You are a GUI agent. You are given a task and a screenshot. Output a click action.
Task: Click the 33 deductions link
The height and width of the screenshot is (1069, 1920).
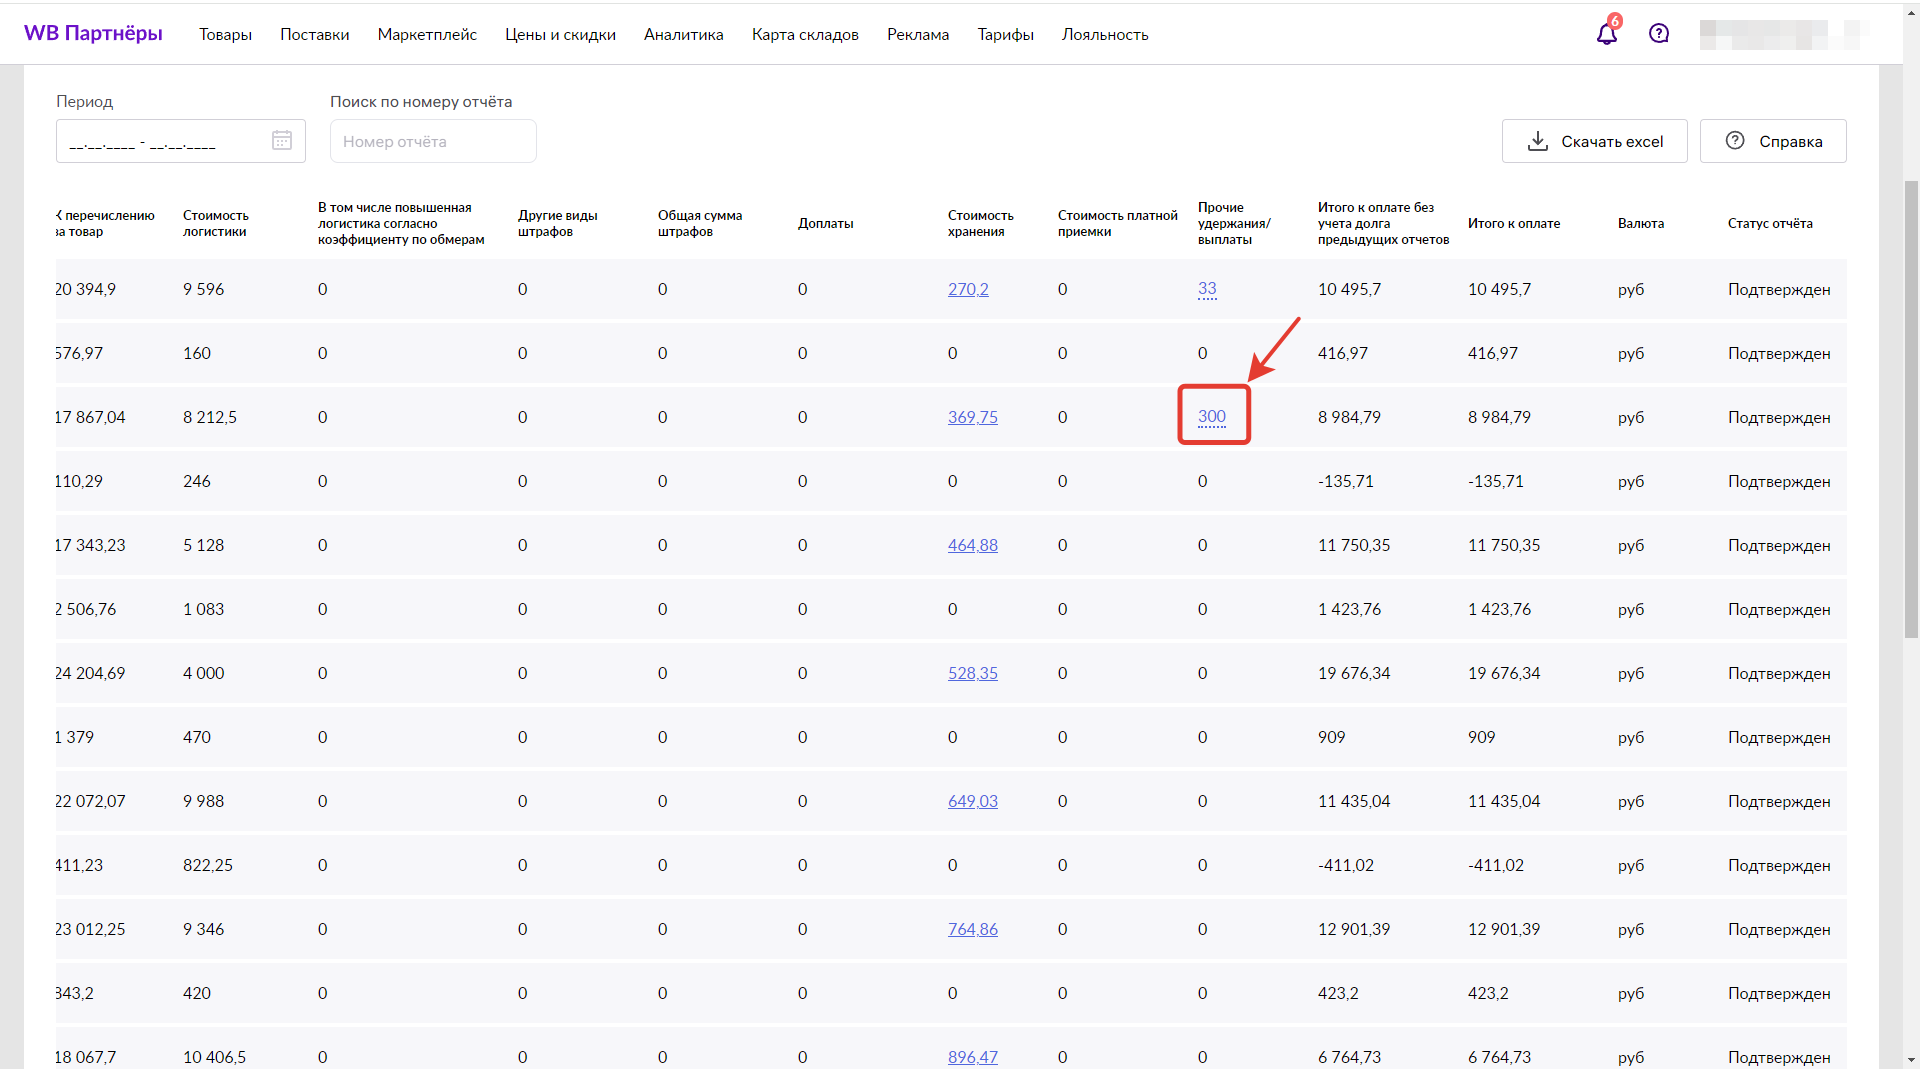pos(1207,289)
